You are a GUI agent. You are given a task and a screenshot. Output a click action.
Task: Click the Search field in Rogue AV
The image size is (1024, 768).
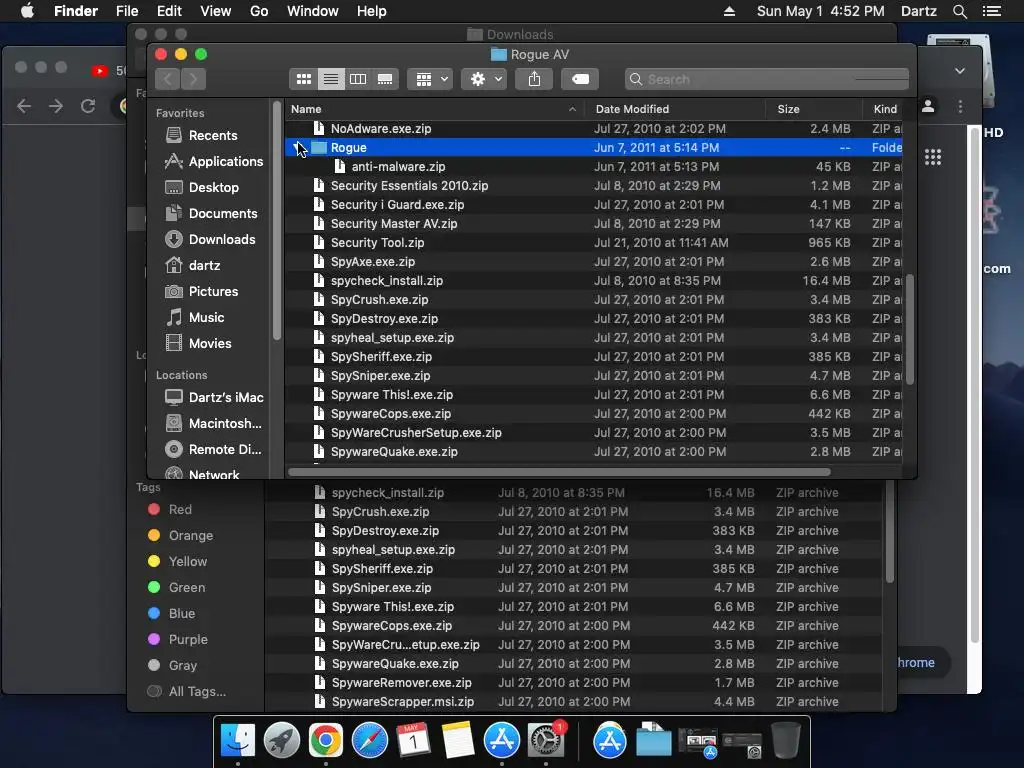point(767,79)
